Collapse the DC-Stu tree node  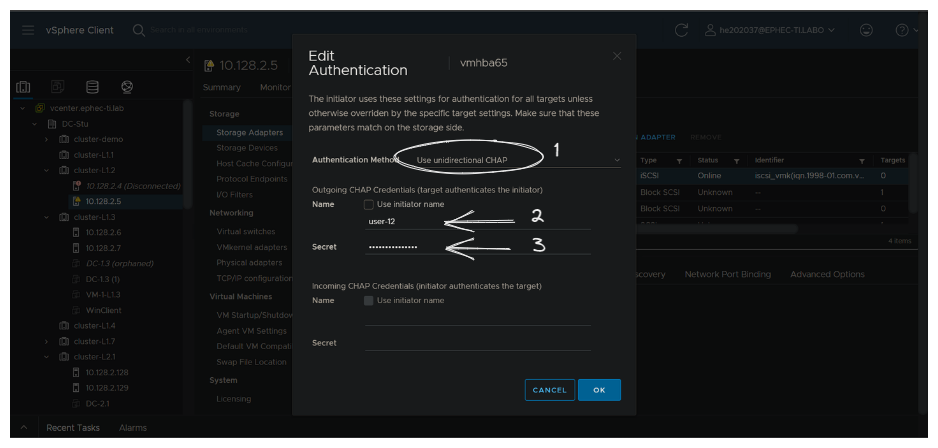[x=35, y=124]
